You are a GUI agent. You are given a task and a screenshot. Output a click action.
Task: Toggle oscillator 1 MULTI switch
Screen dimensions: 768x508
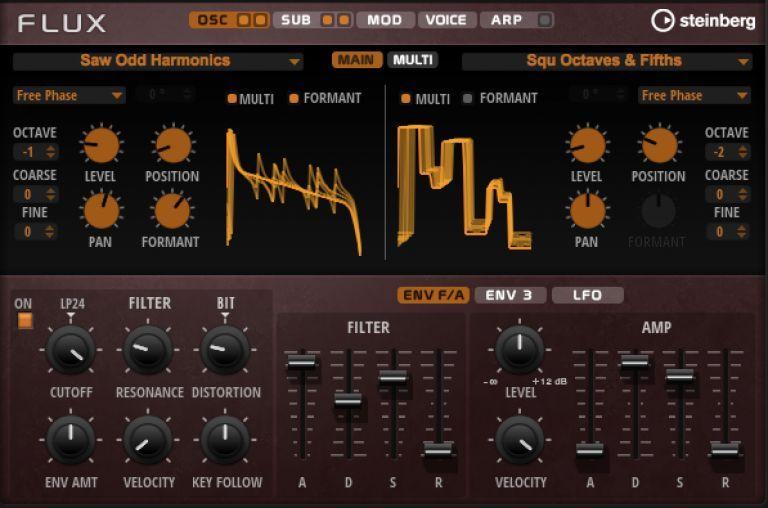(x=232, y=98)
